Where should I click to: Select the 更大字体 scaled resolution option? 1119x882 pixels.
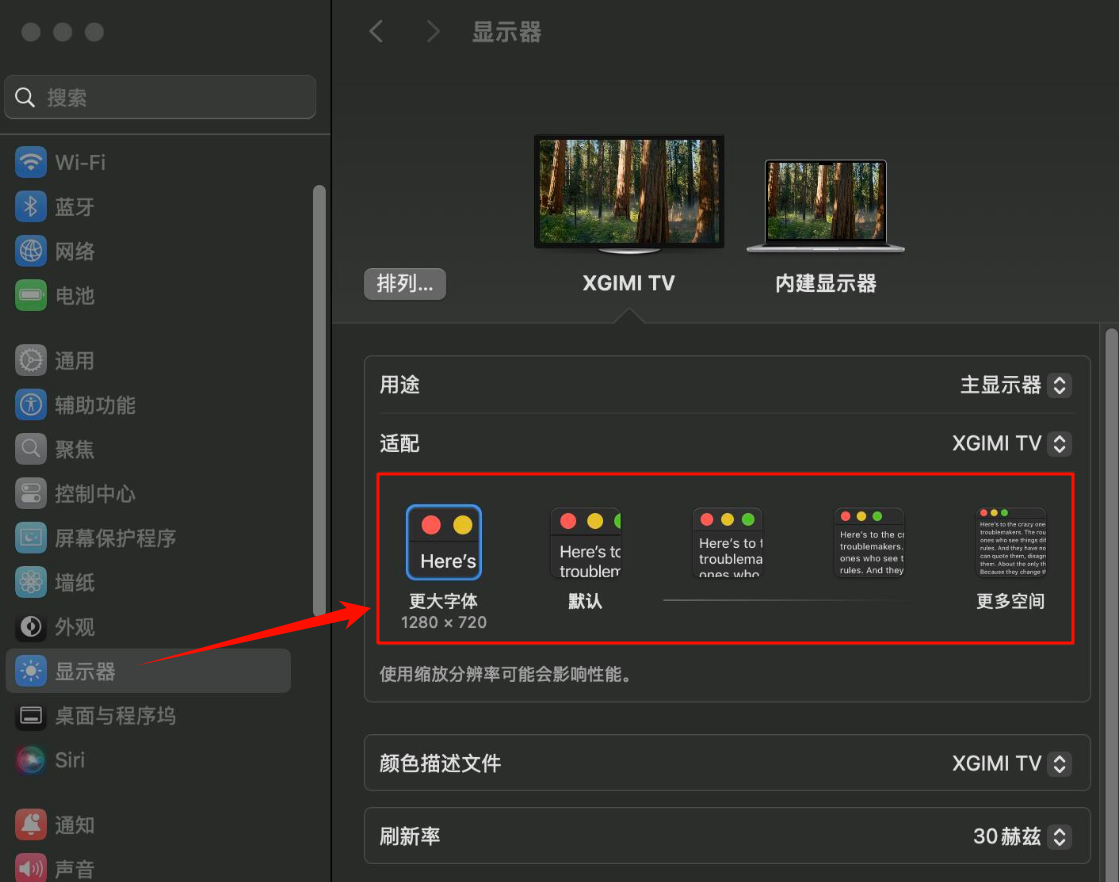443,540
